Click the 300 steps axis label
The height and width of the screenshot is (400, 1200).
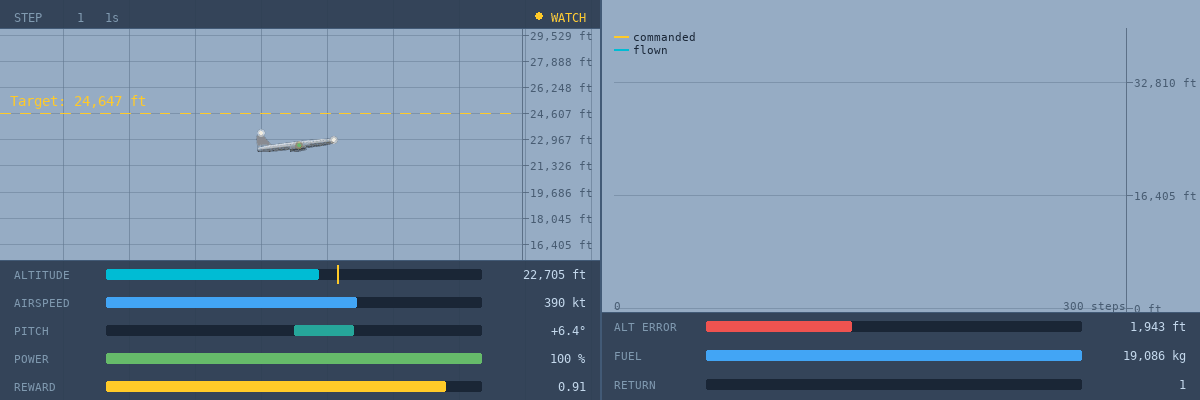coord(1094,307)
